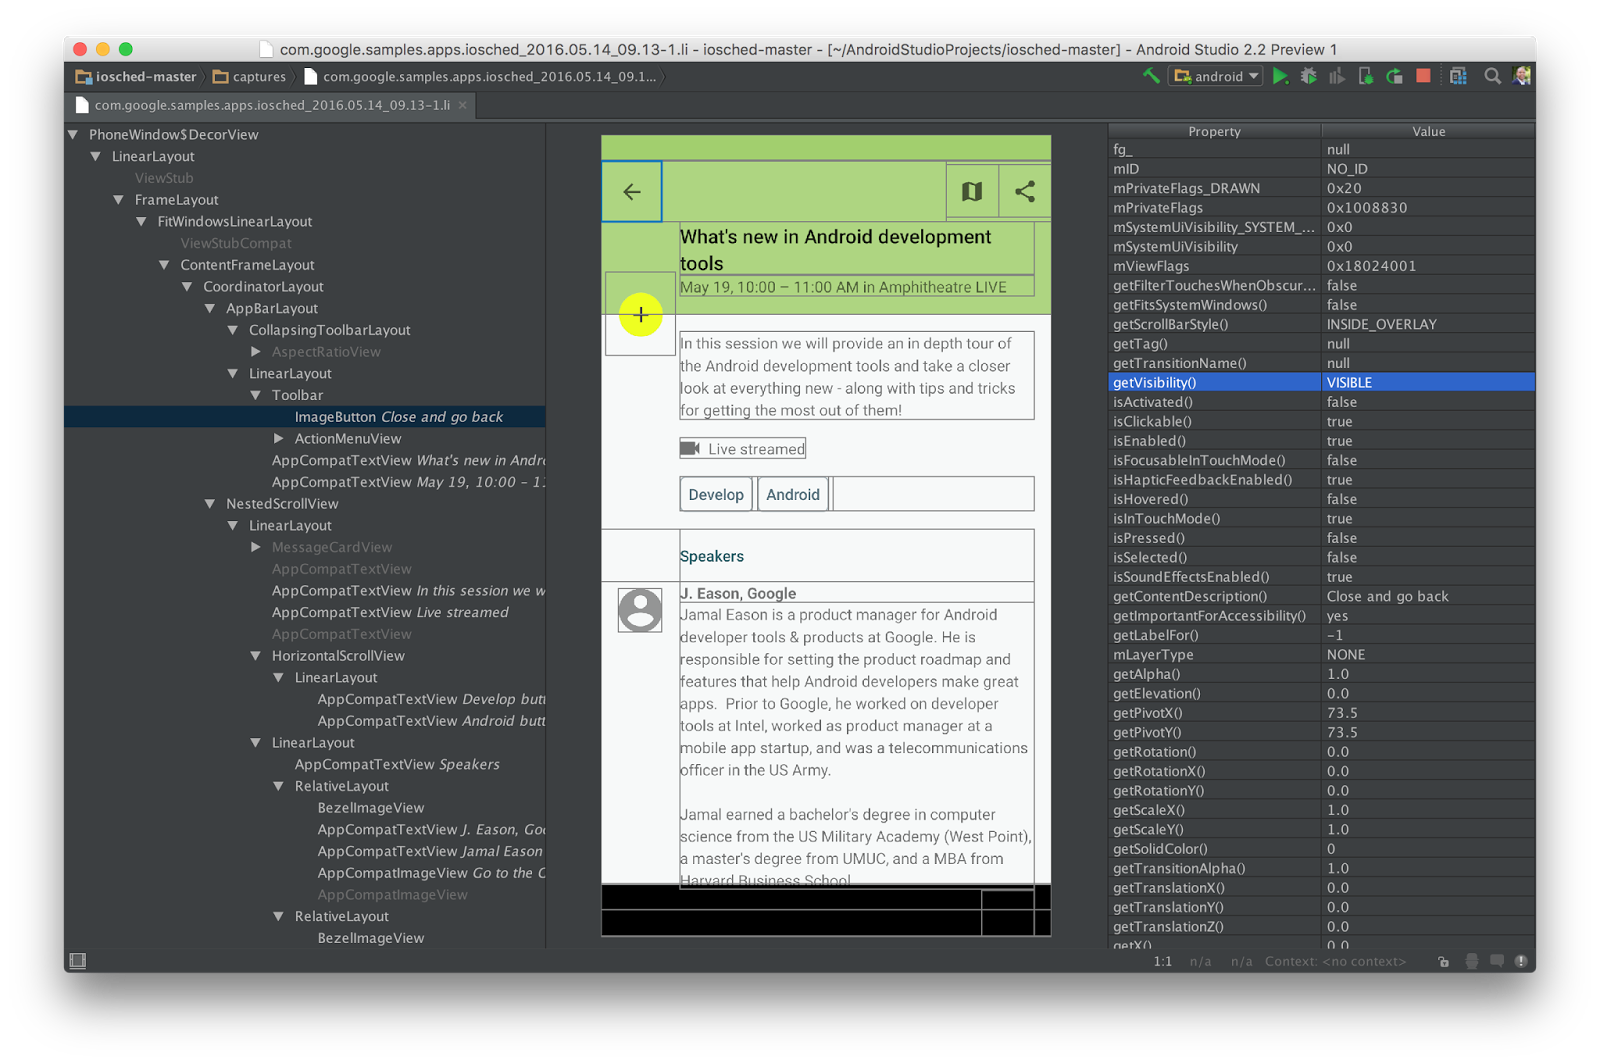Open event notifications via status bar exclamation icon
Viewport: 1600px width, 1064px height.
tap(1521, 961)
